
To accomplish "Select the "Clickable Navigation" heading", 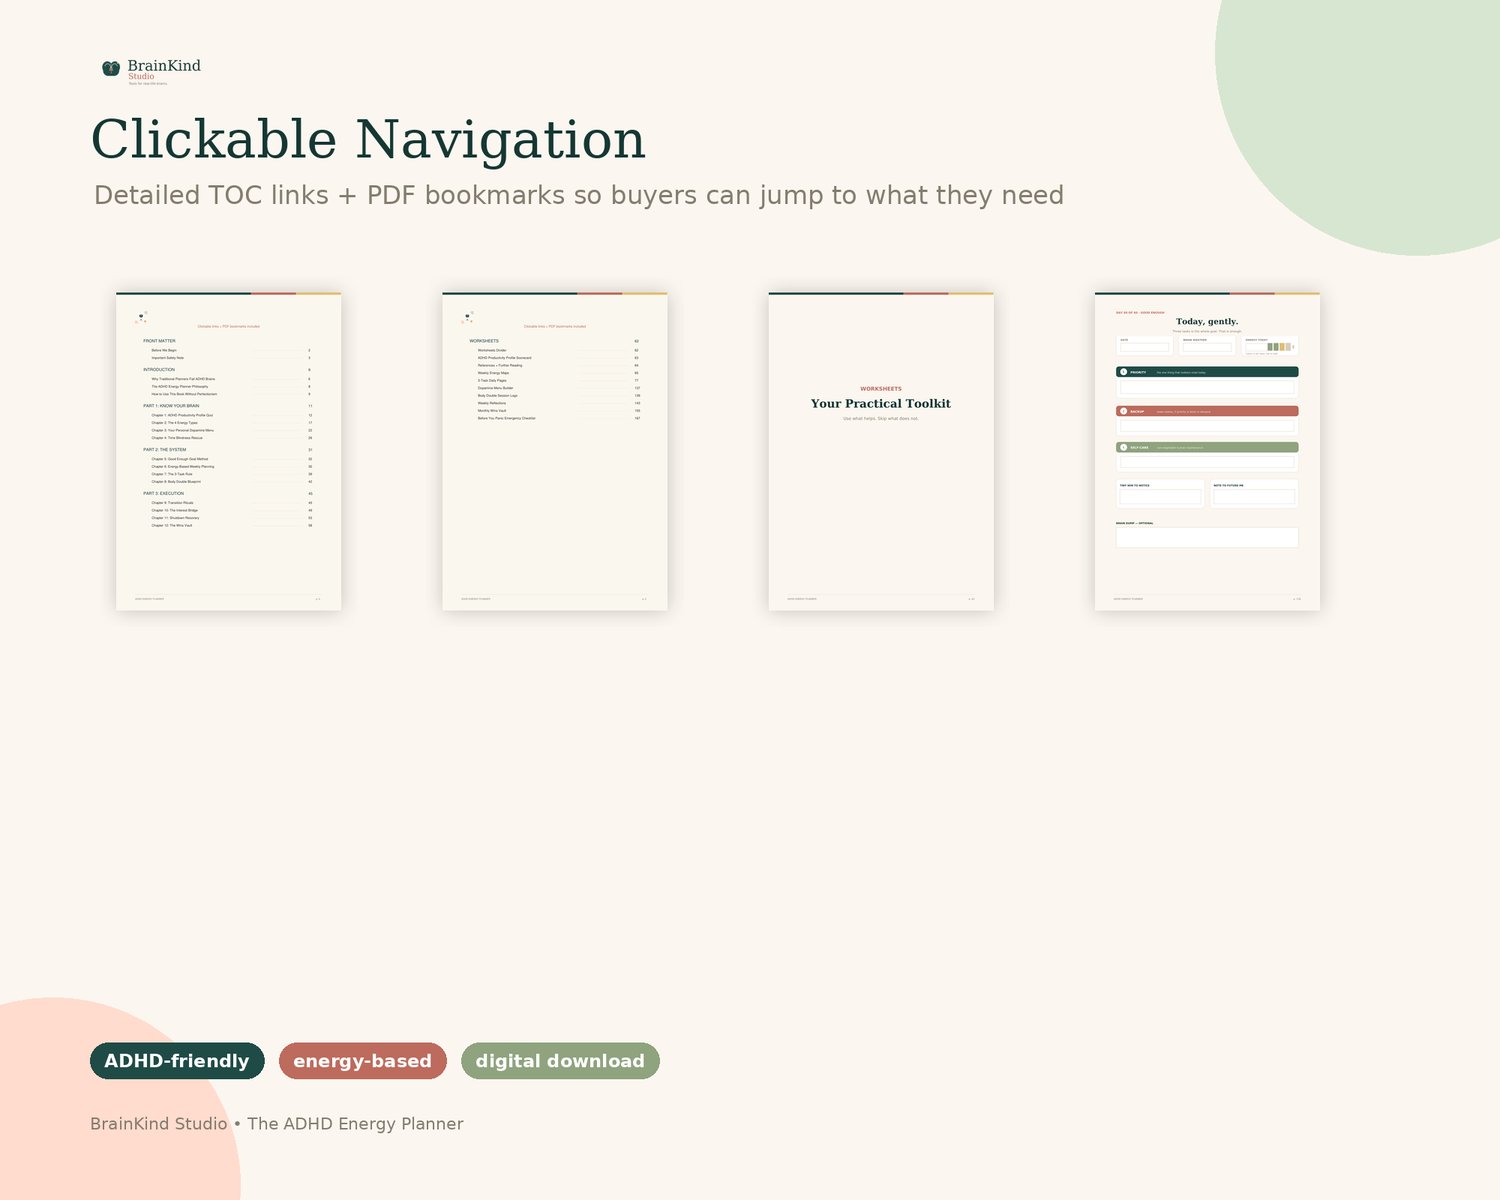I will click(x=368, y=139).
